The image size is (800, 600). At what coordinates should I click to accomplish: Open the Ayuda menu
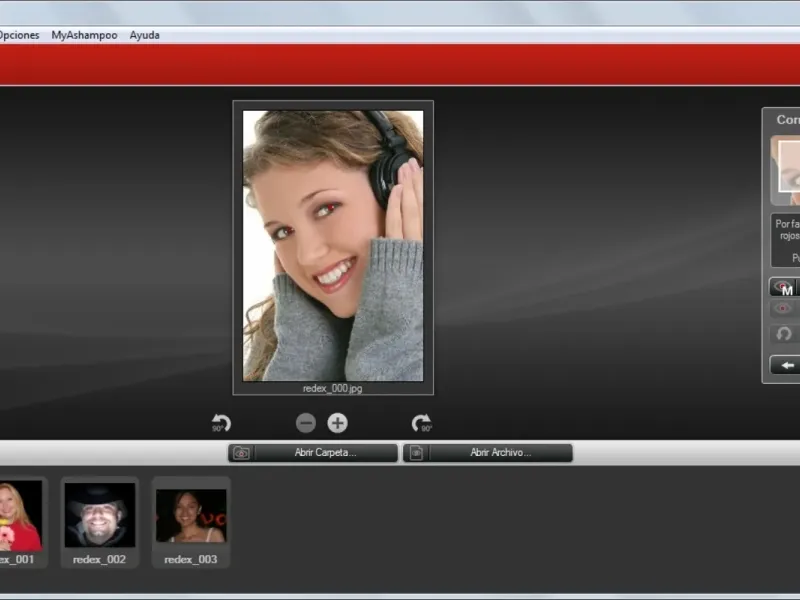click(144, 35)
